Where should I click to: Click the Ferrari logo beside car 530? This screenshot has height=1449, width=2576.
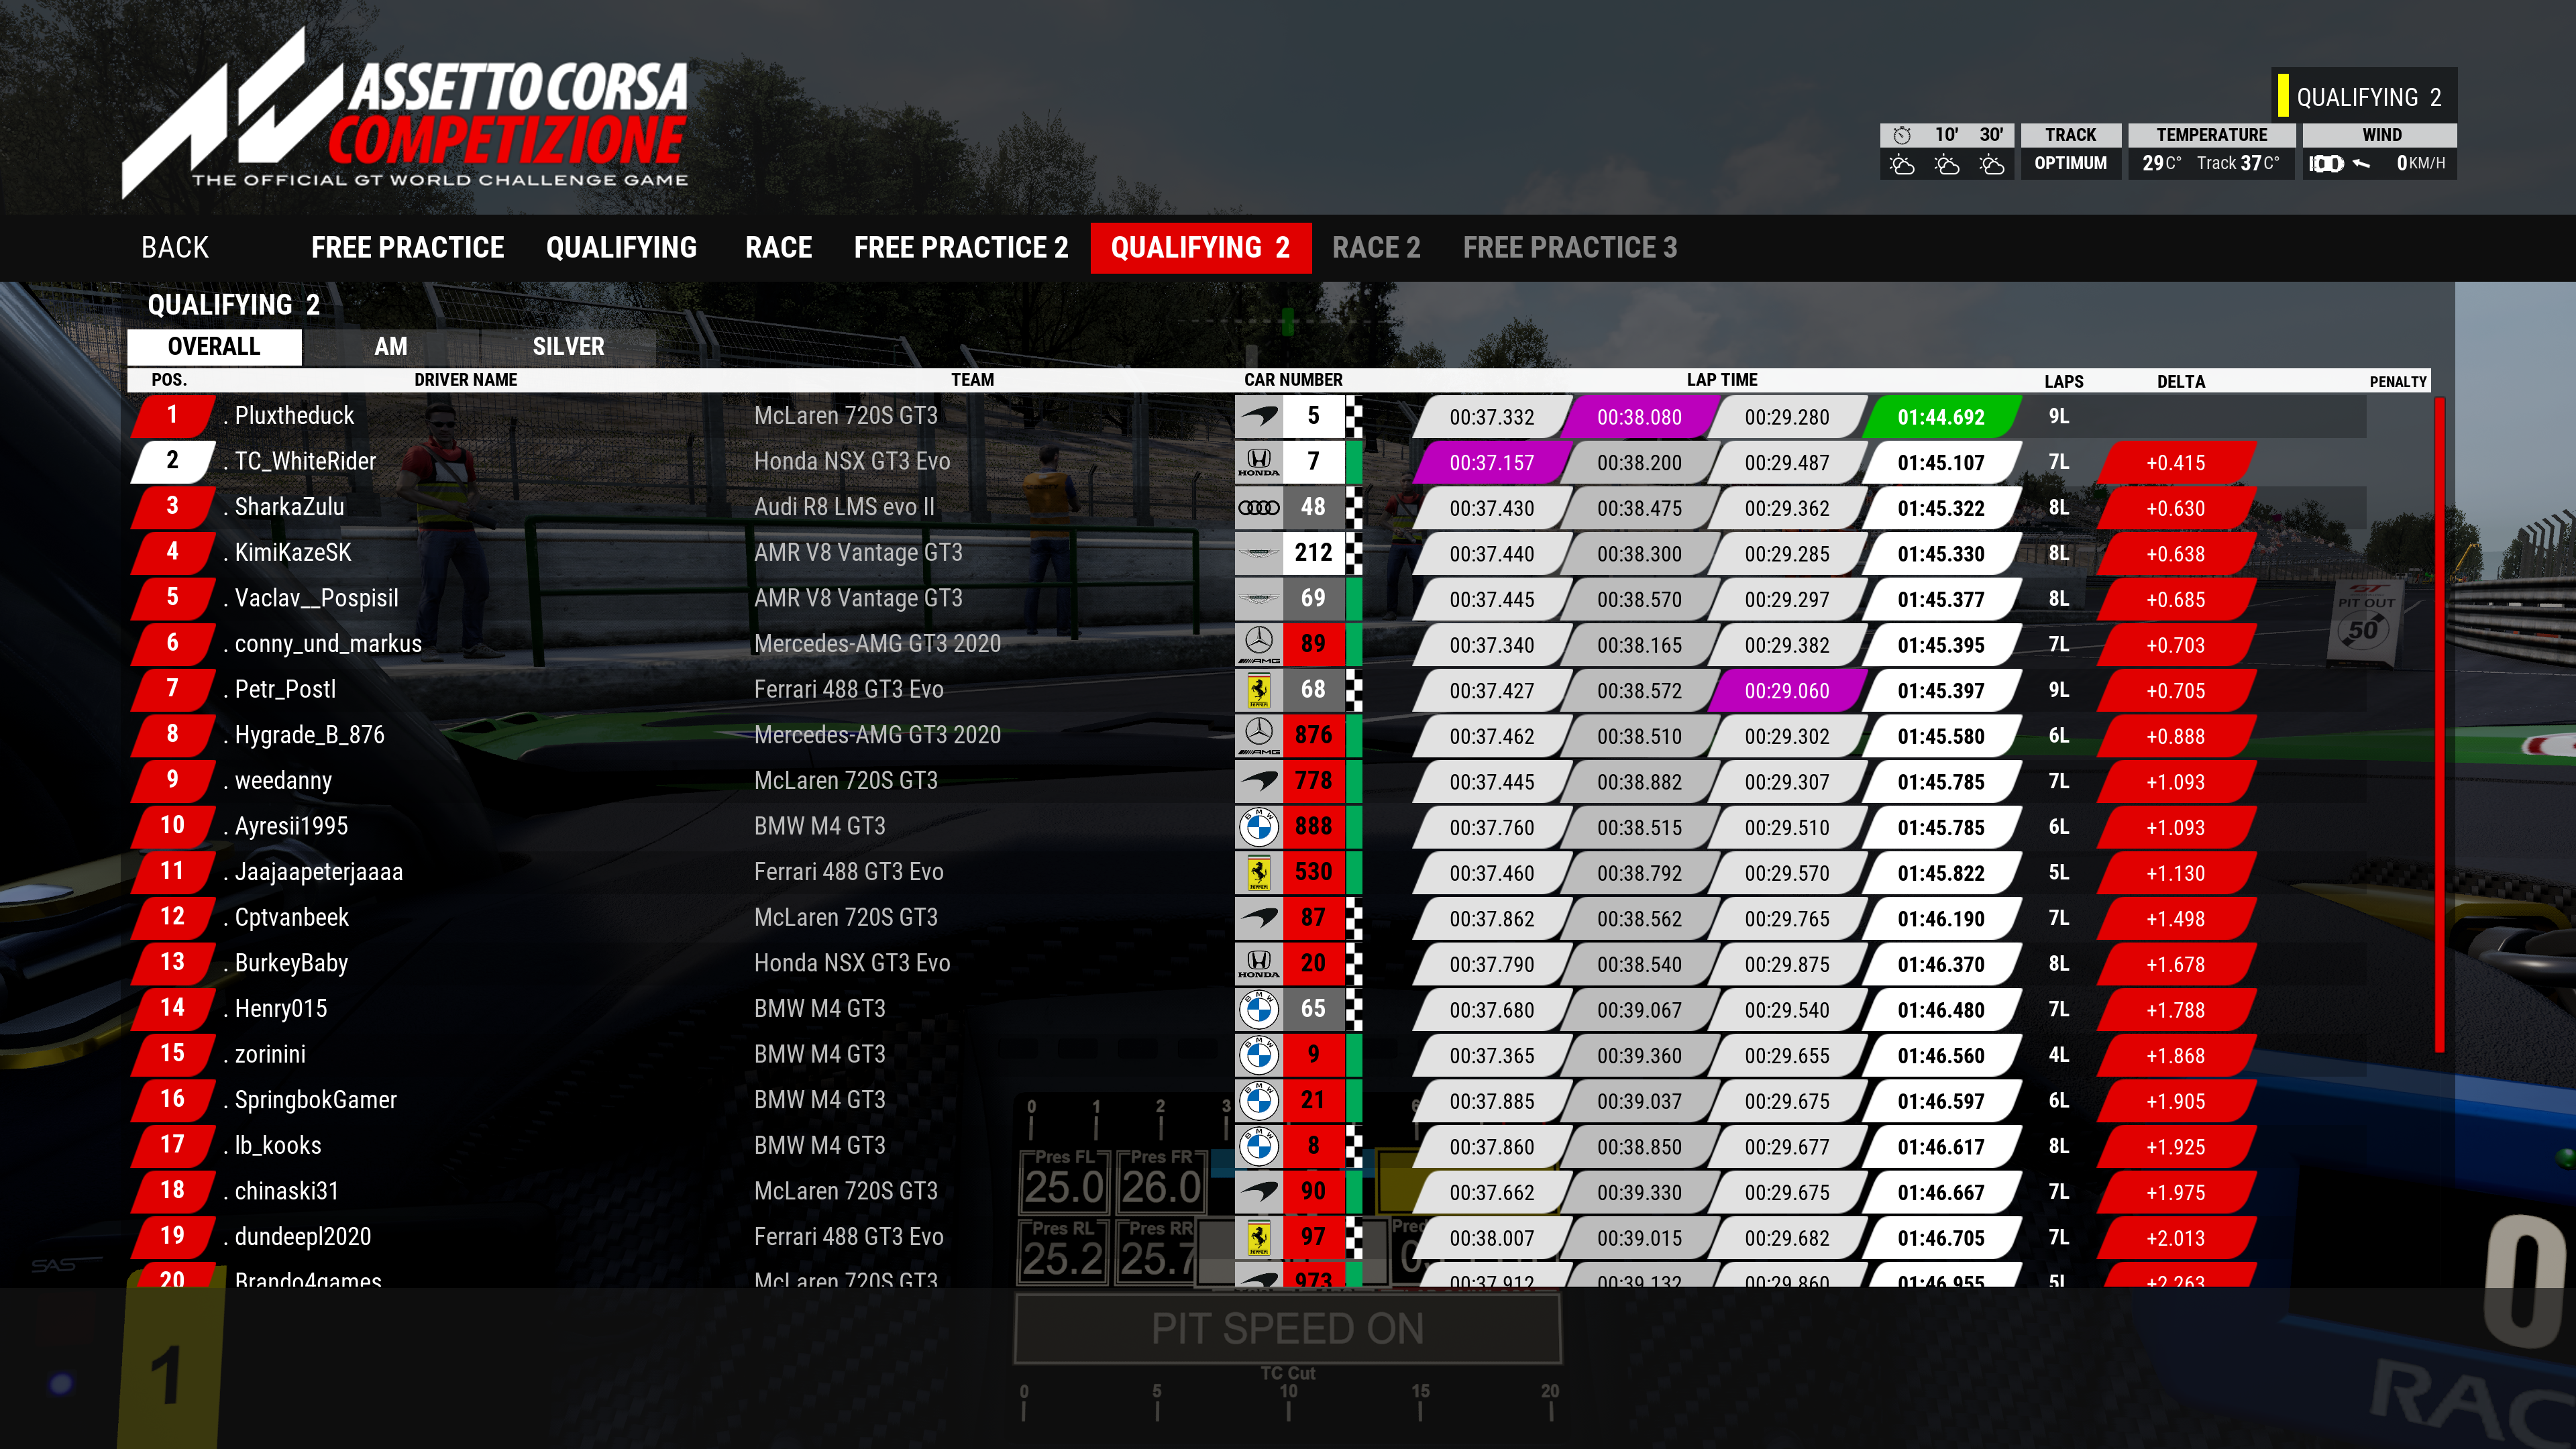point(1259,873)
